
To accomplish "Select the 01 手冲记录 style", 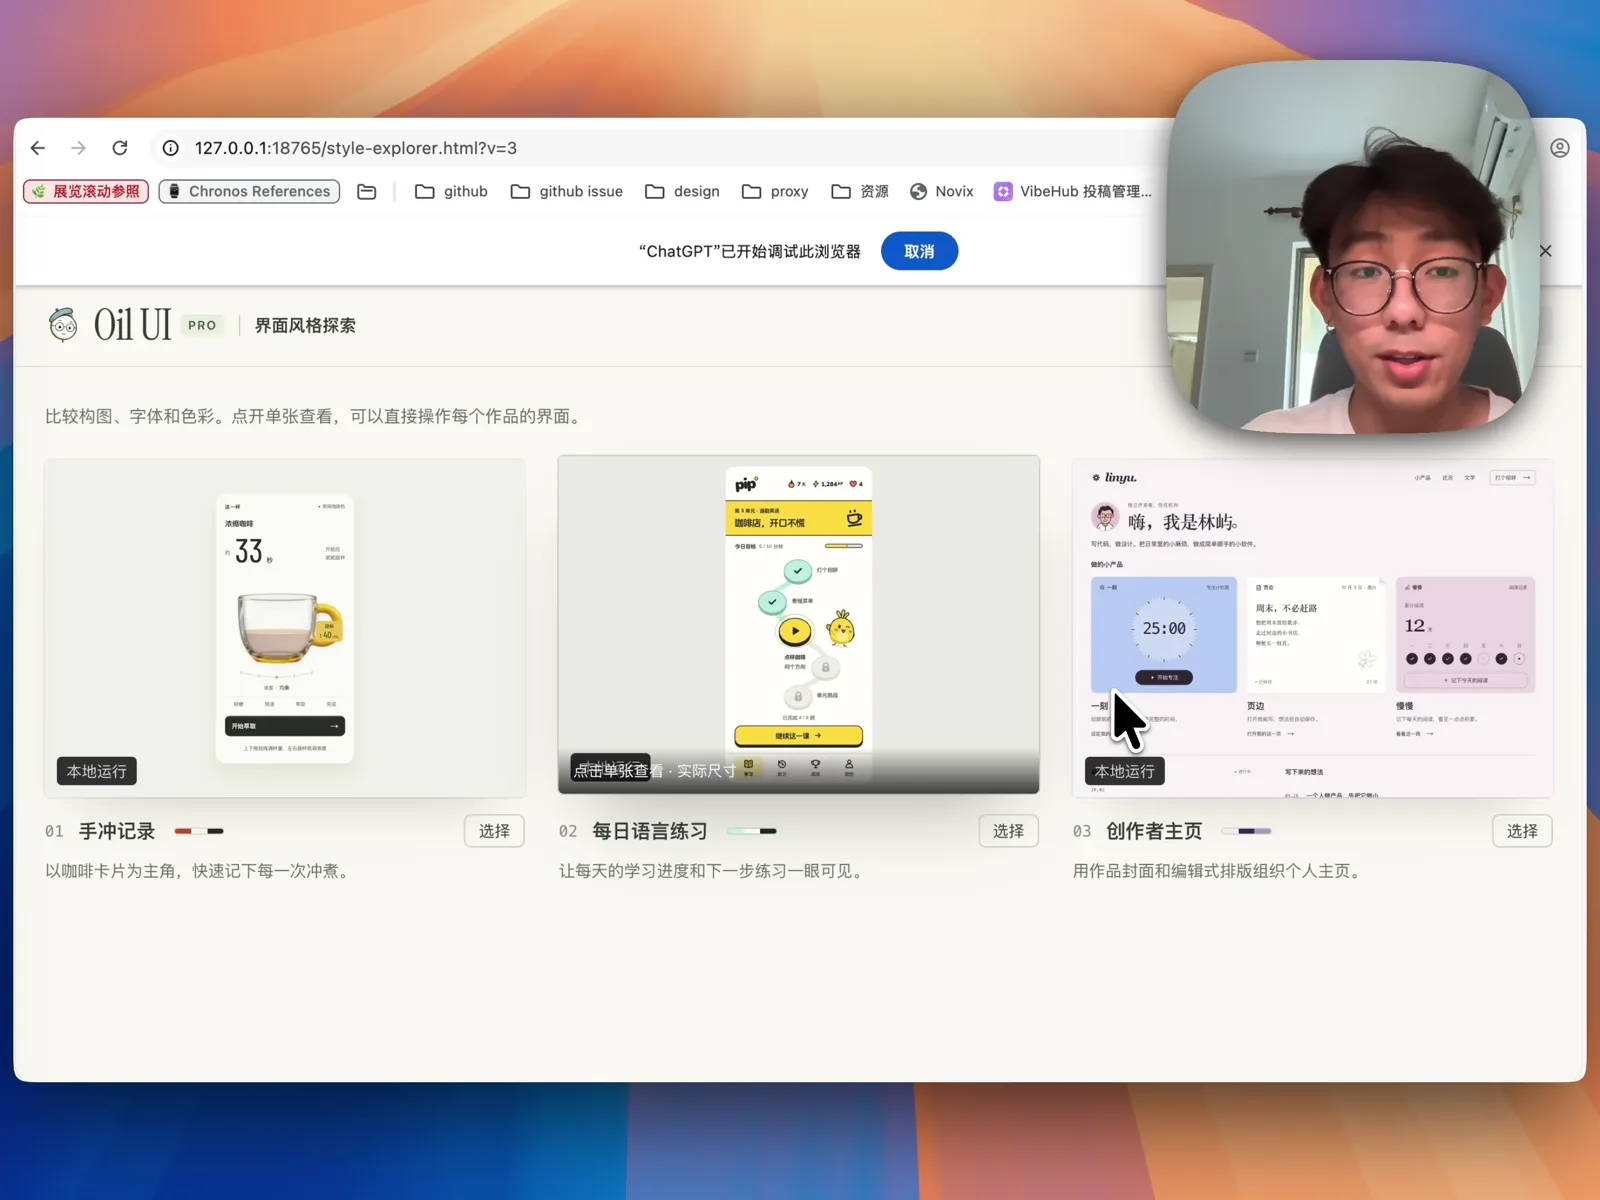I will click(494, 831).
